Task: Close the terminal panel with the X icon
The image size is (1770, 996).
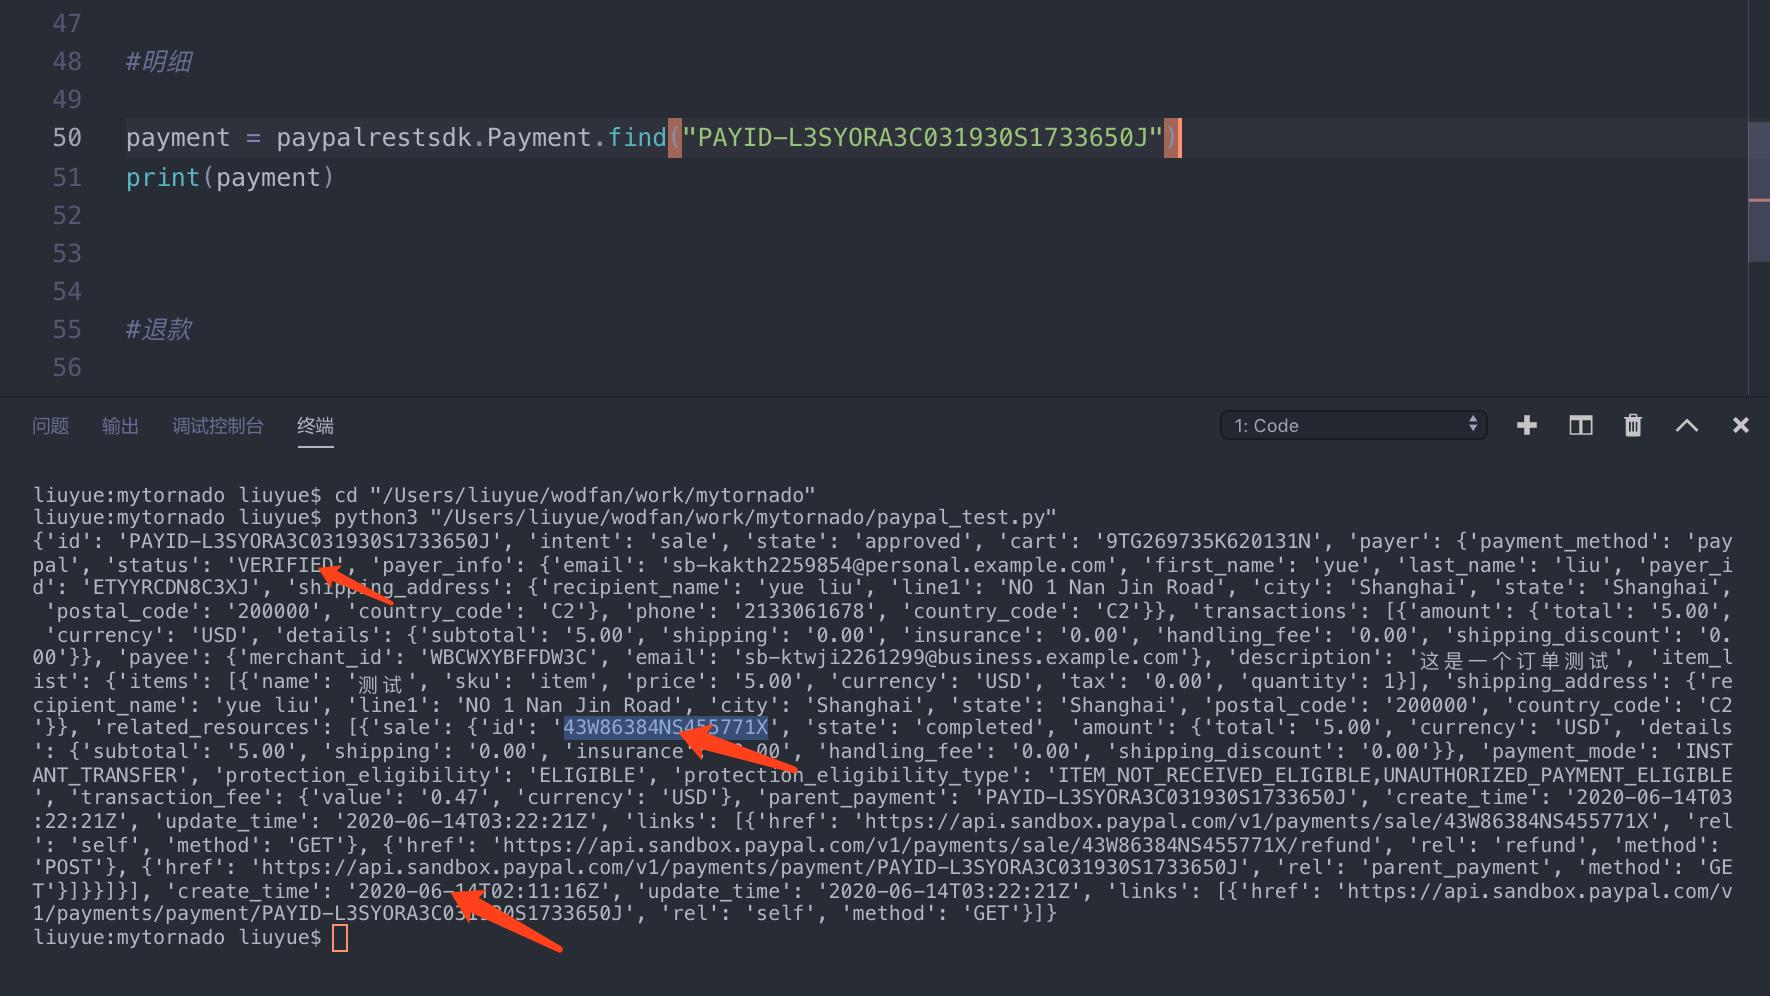Action: [x=1740, y=425]
